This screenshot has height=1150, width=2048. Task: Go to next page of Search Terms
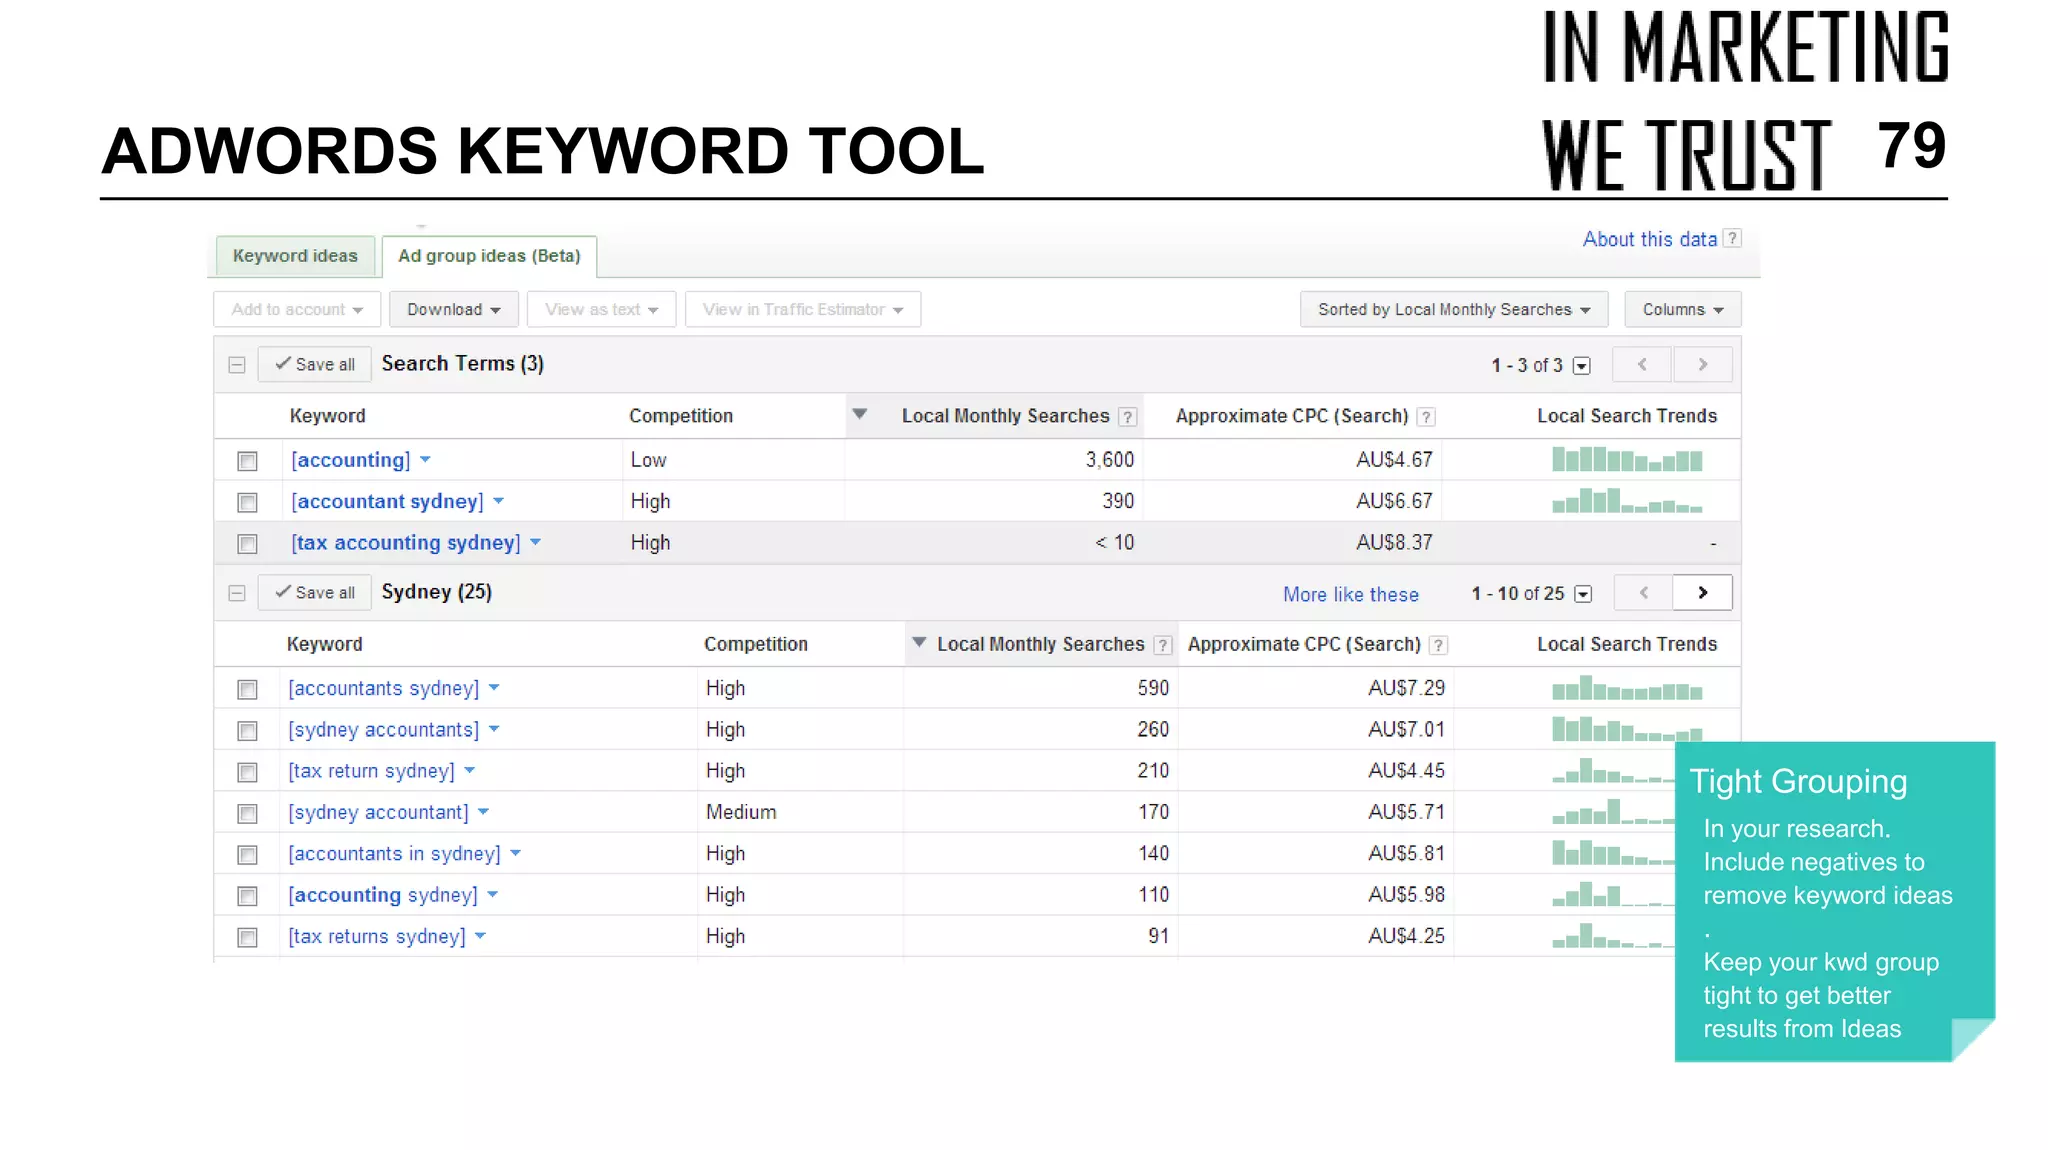point(1702,364)
